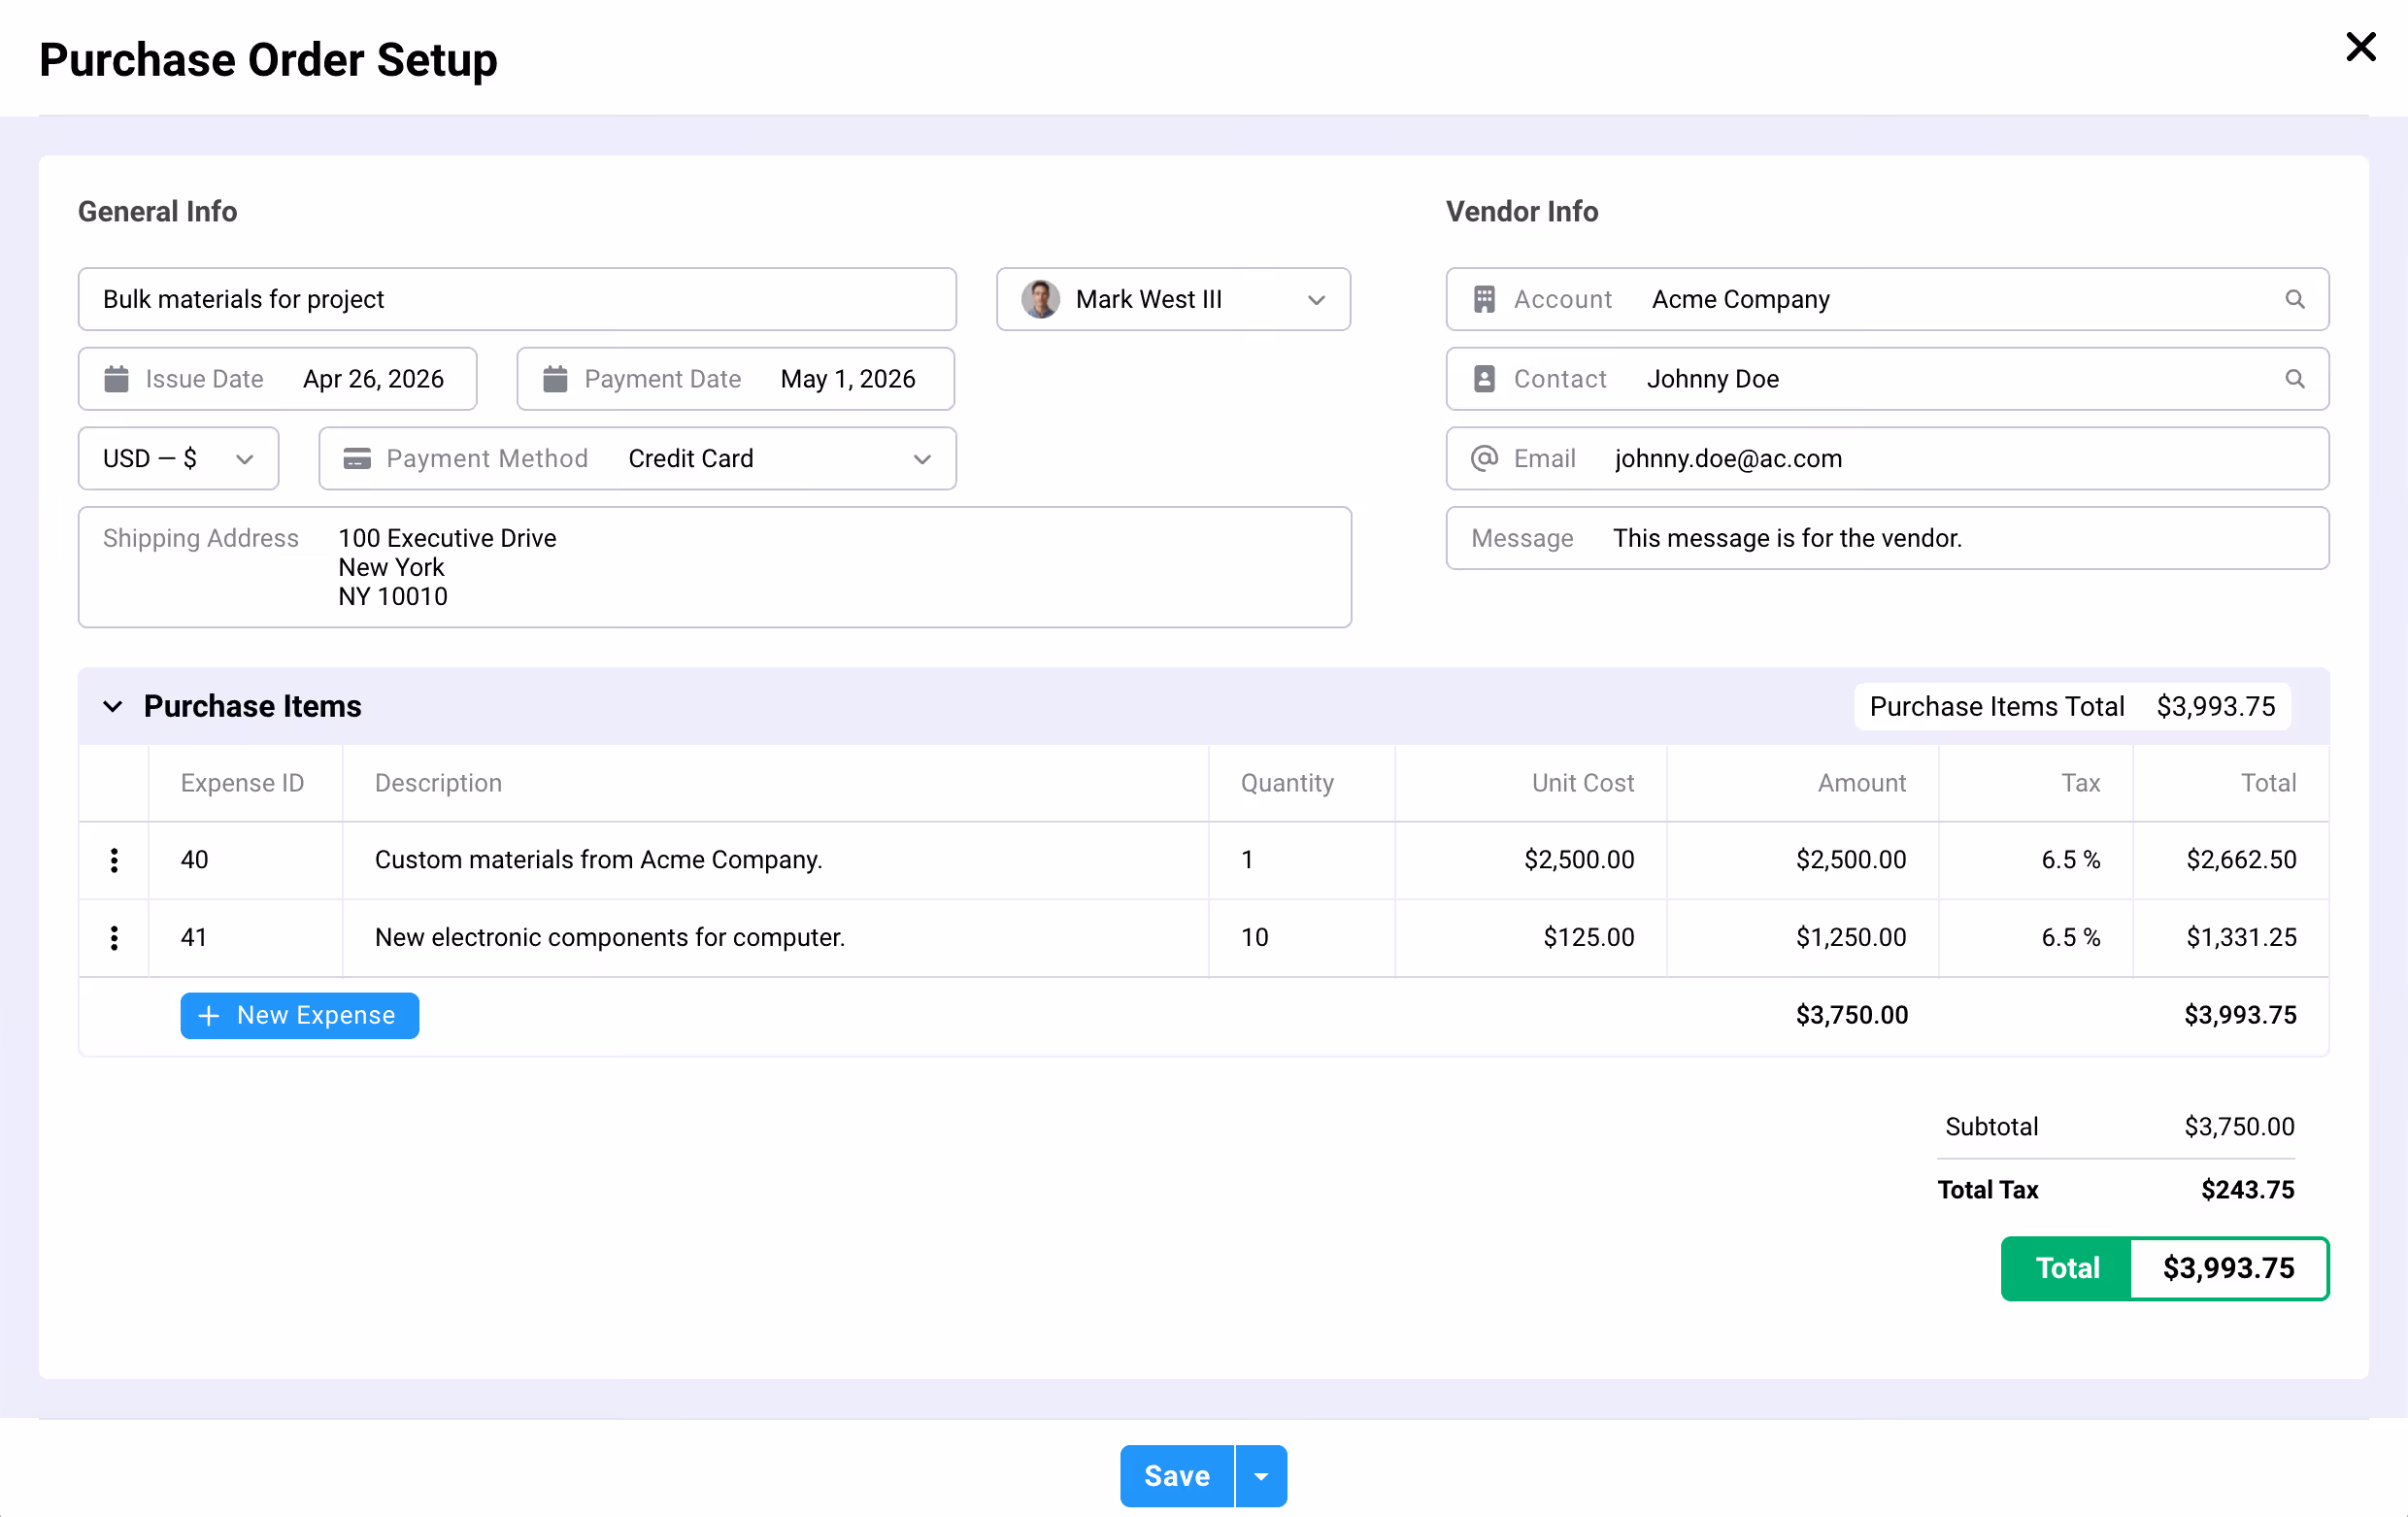The width and height of the screenshot is (2408, 1517).
Task: Open the three-dot menu for expense 40
Action: point(114,860)
